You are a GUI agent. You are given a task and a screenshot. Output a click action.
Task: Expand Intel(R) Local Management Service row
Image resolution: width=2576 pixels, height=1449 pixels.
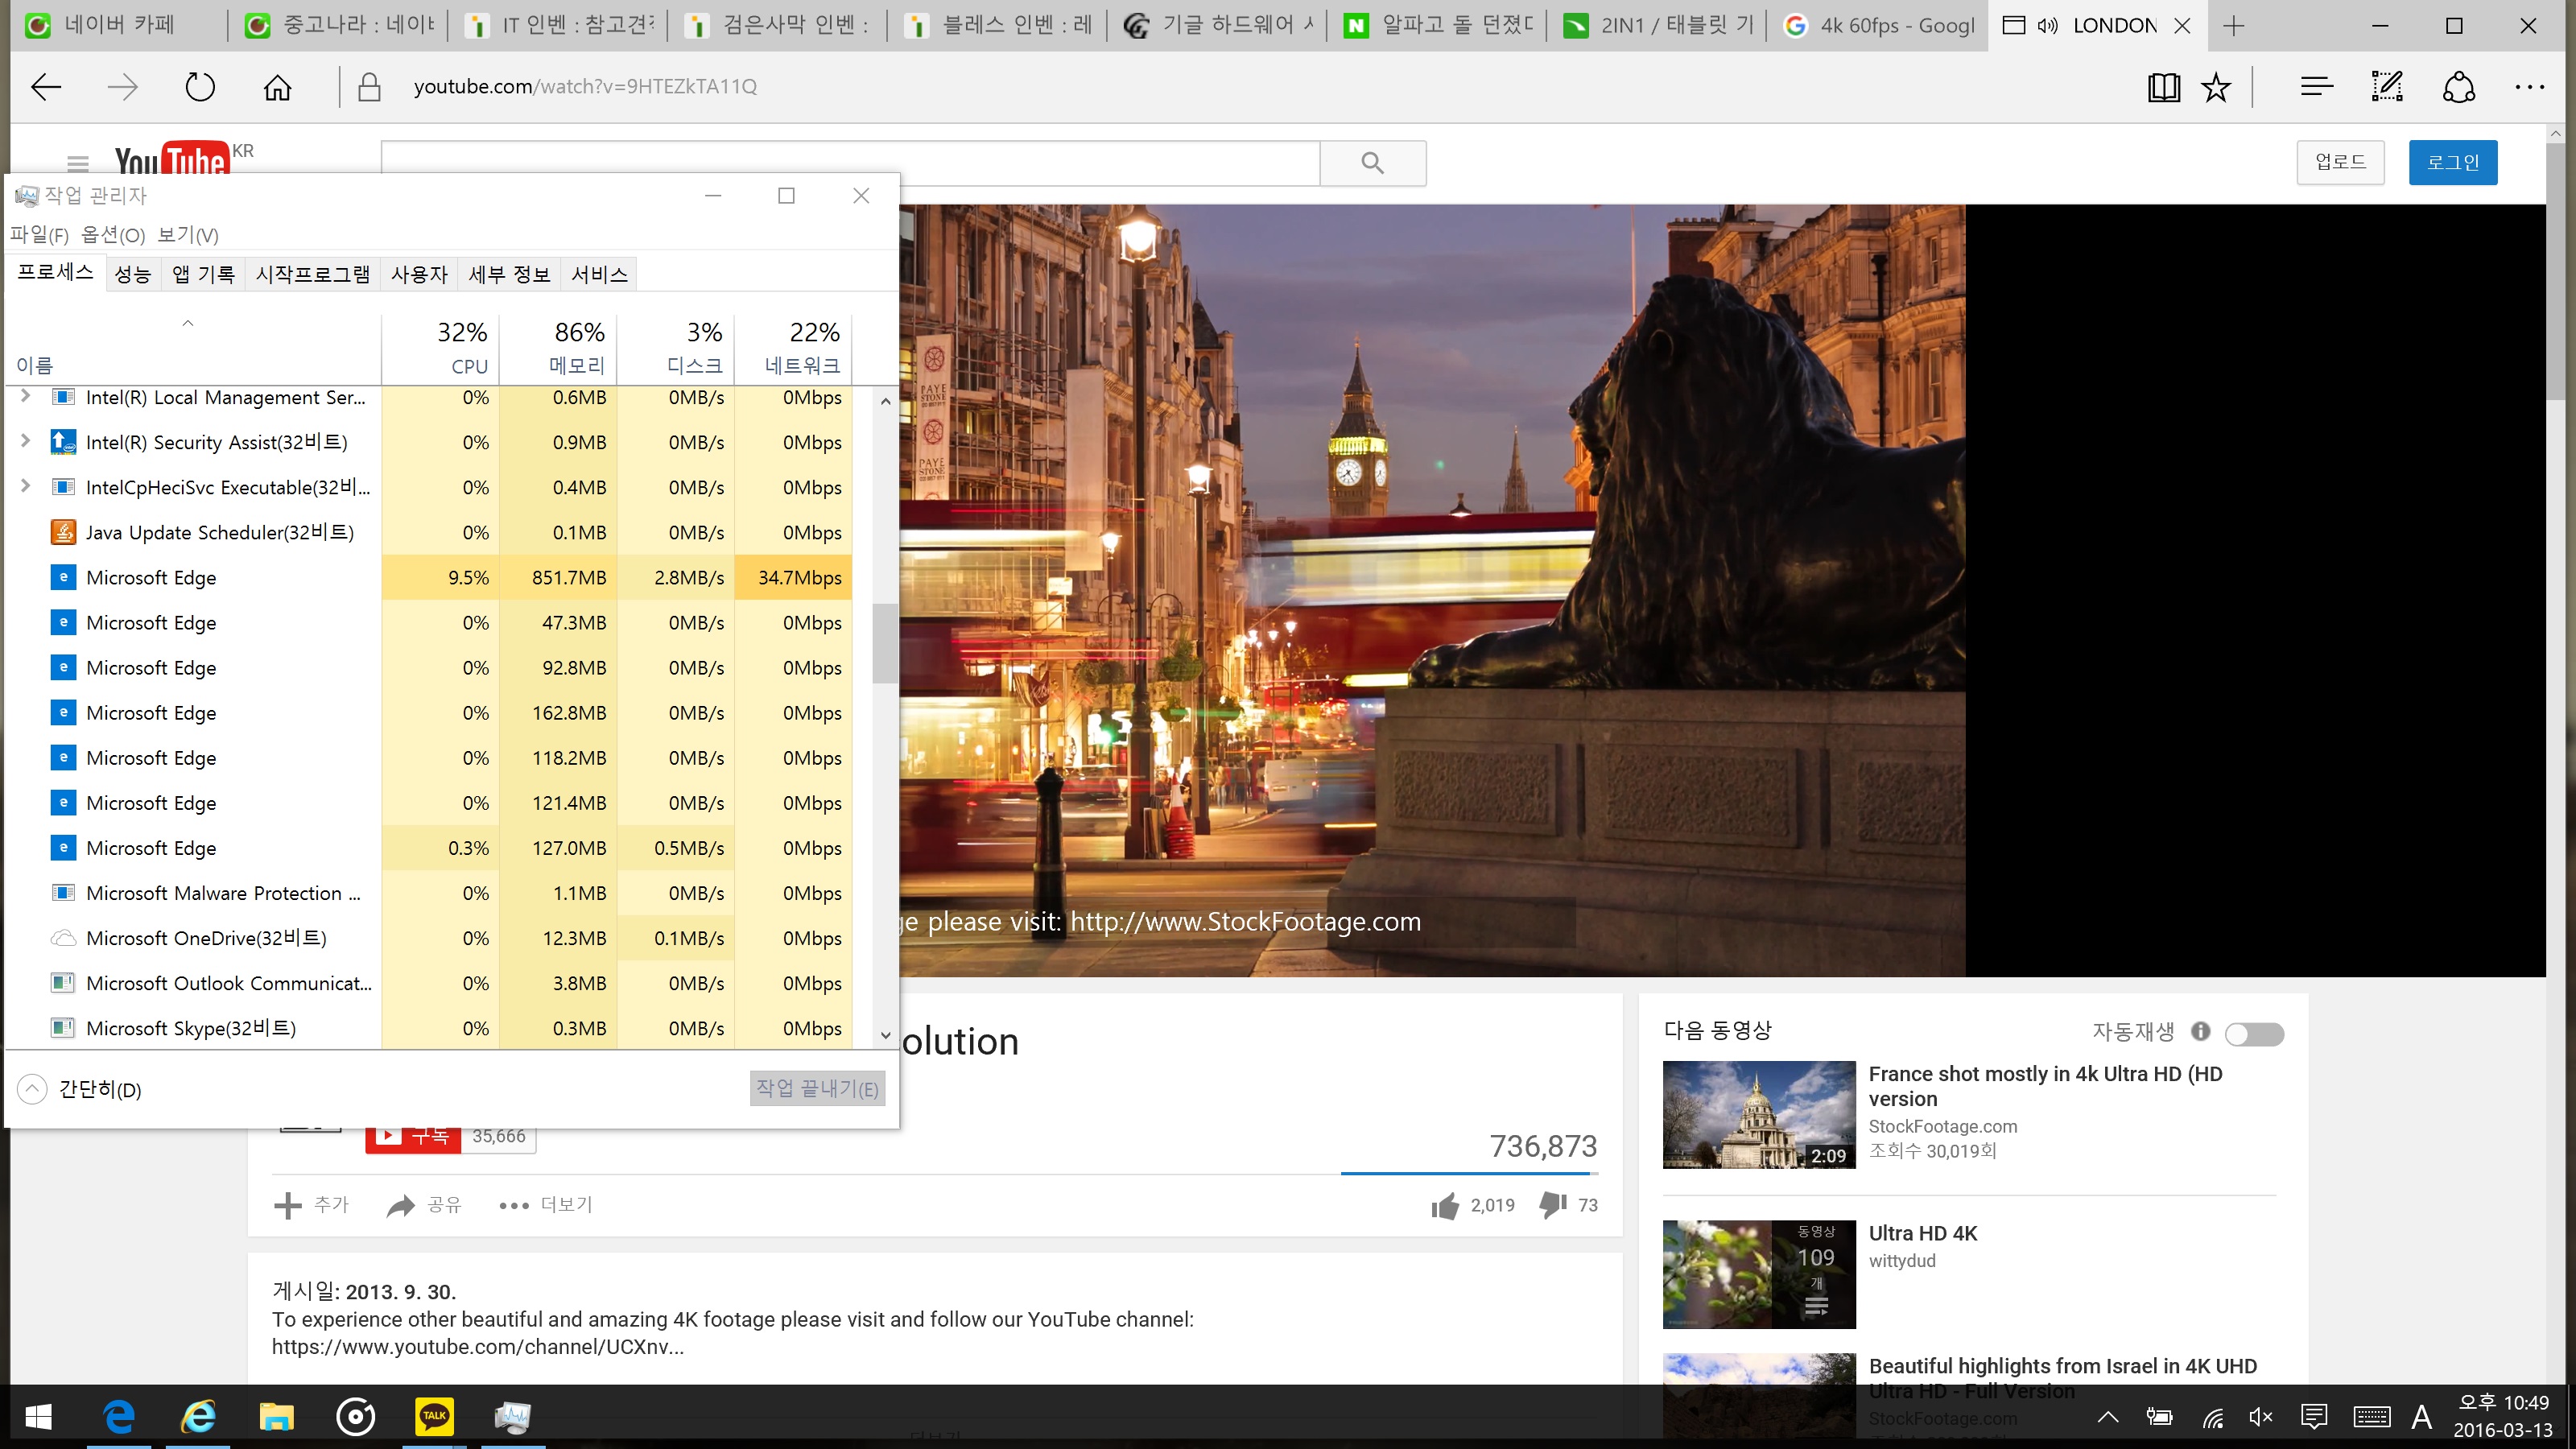tap(25, 397)
